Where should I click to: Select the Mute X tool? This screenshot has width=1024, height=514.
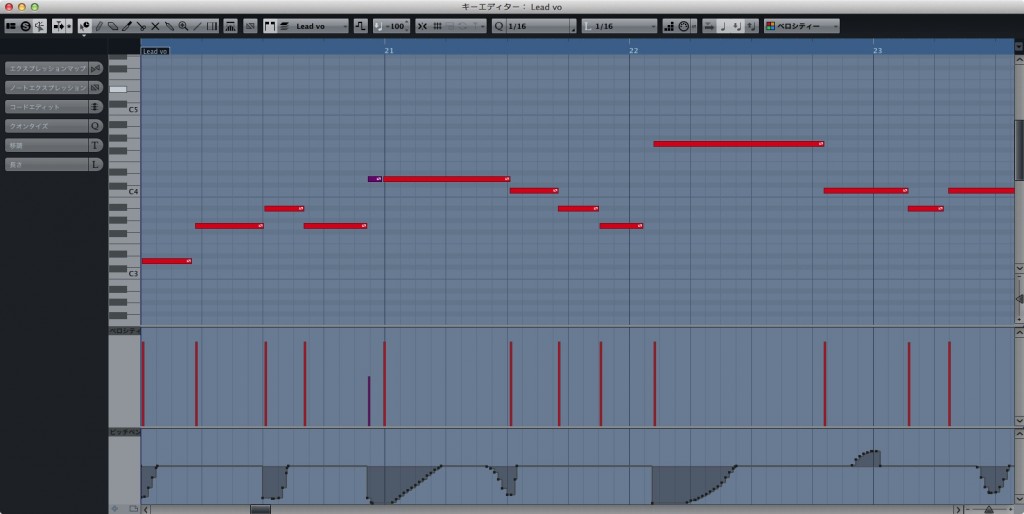155,26
